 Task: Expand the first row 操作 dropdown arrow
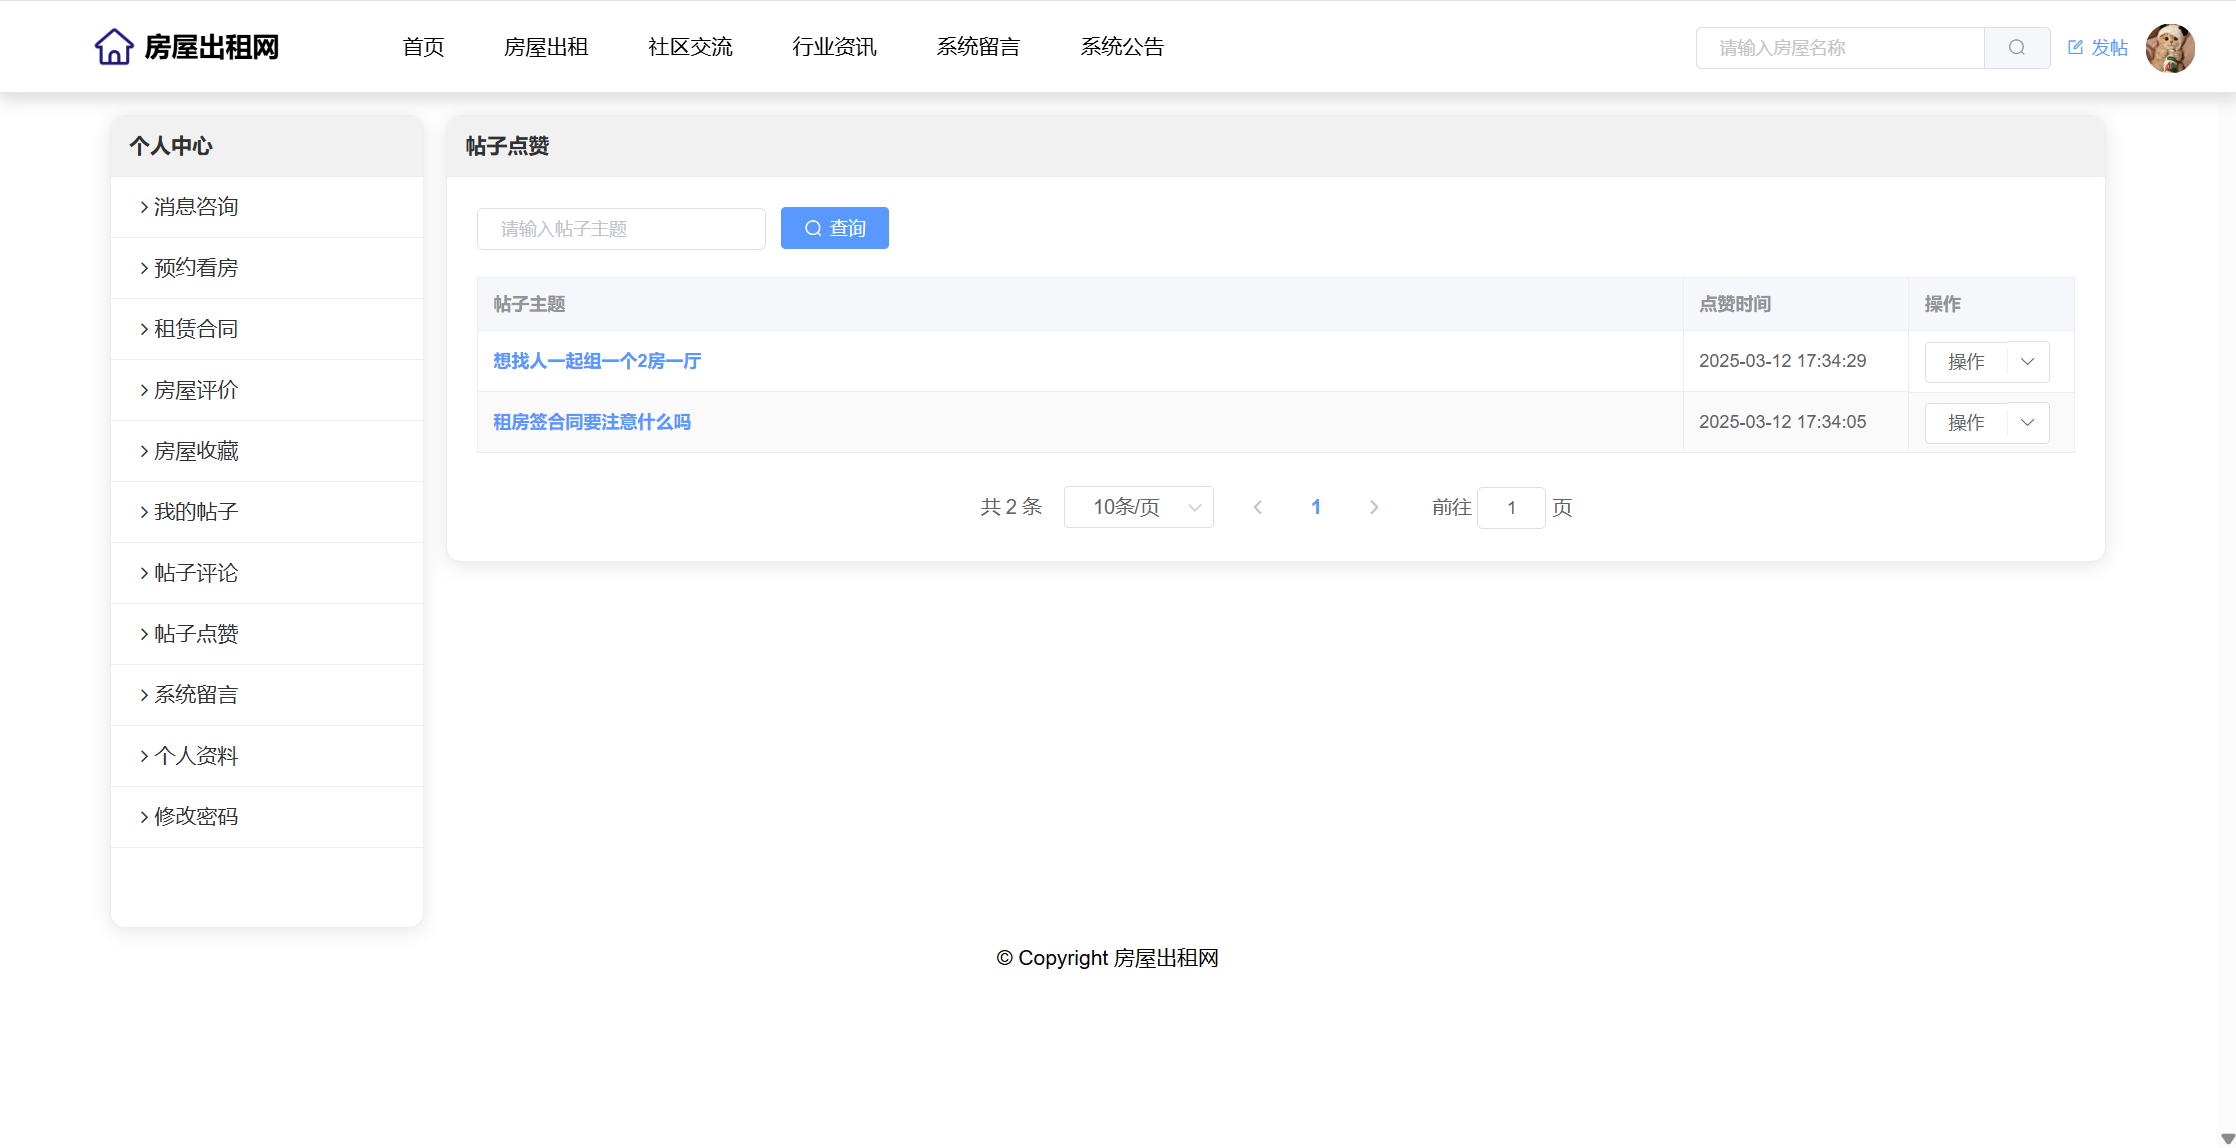(x=2027, y=362)
